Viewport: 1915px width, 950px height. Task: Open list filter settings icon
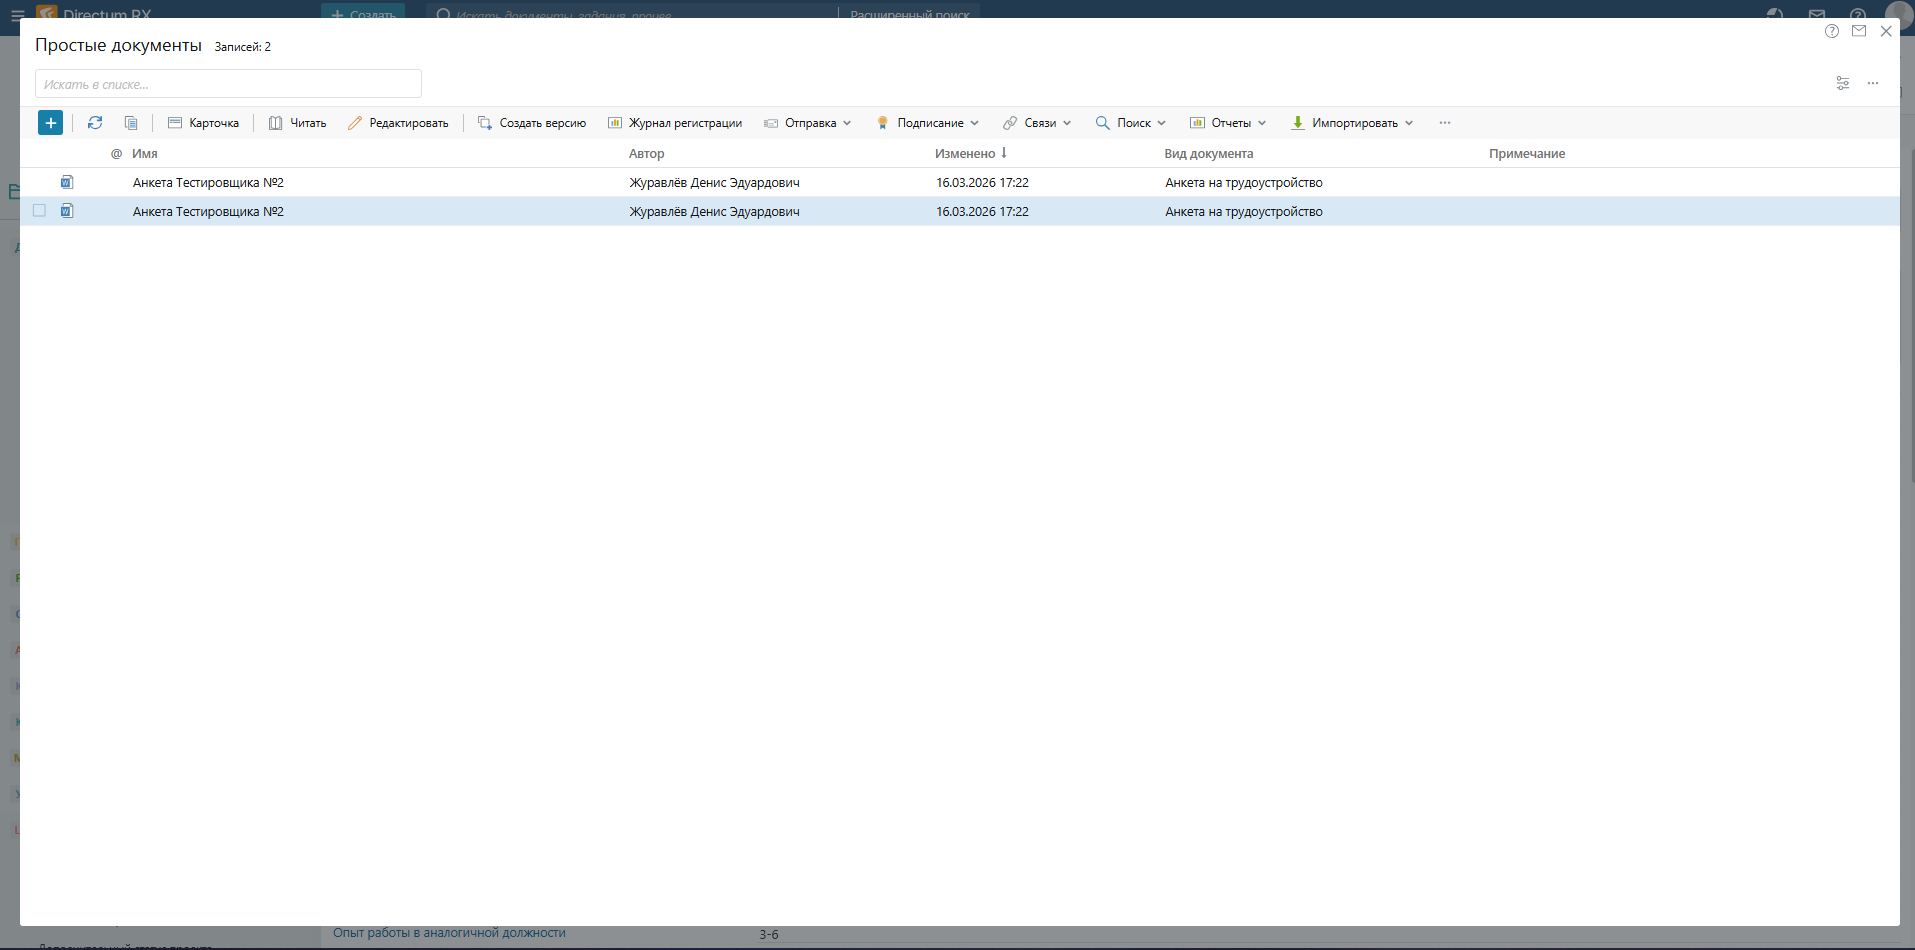coord(1842,83)
